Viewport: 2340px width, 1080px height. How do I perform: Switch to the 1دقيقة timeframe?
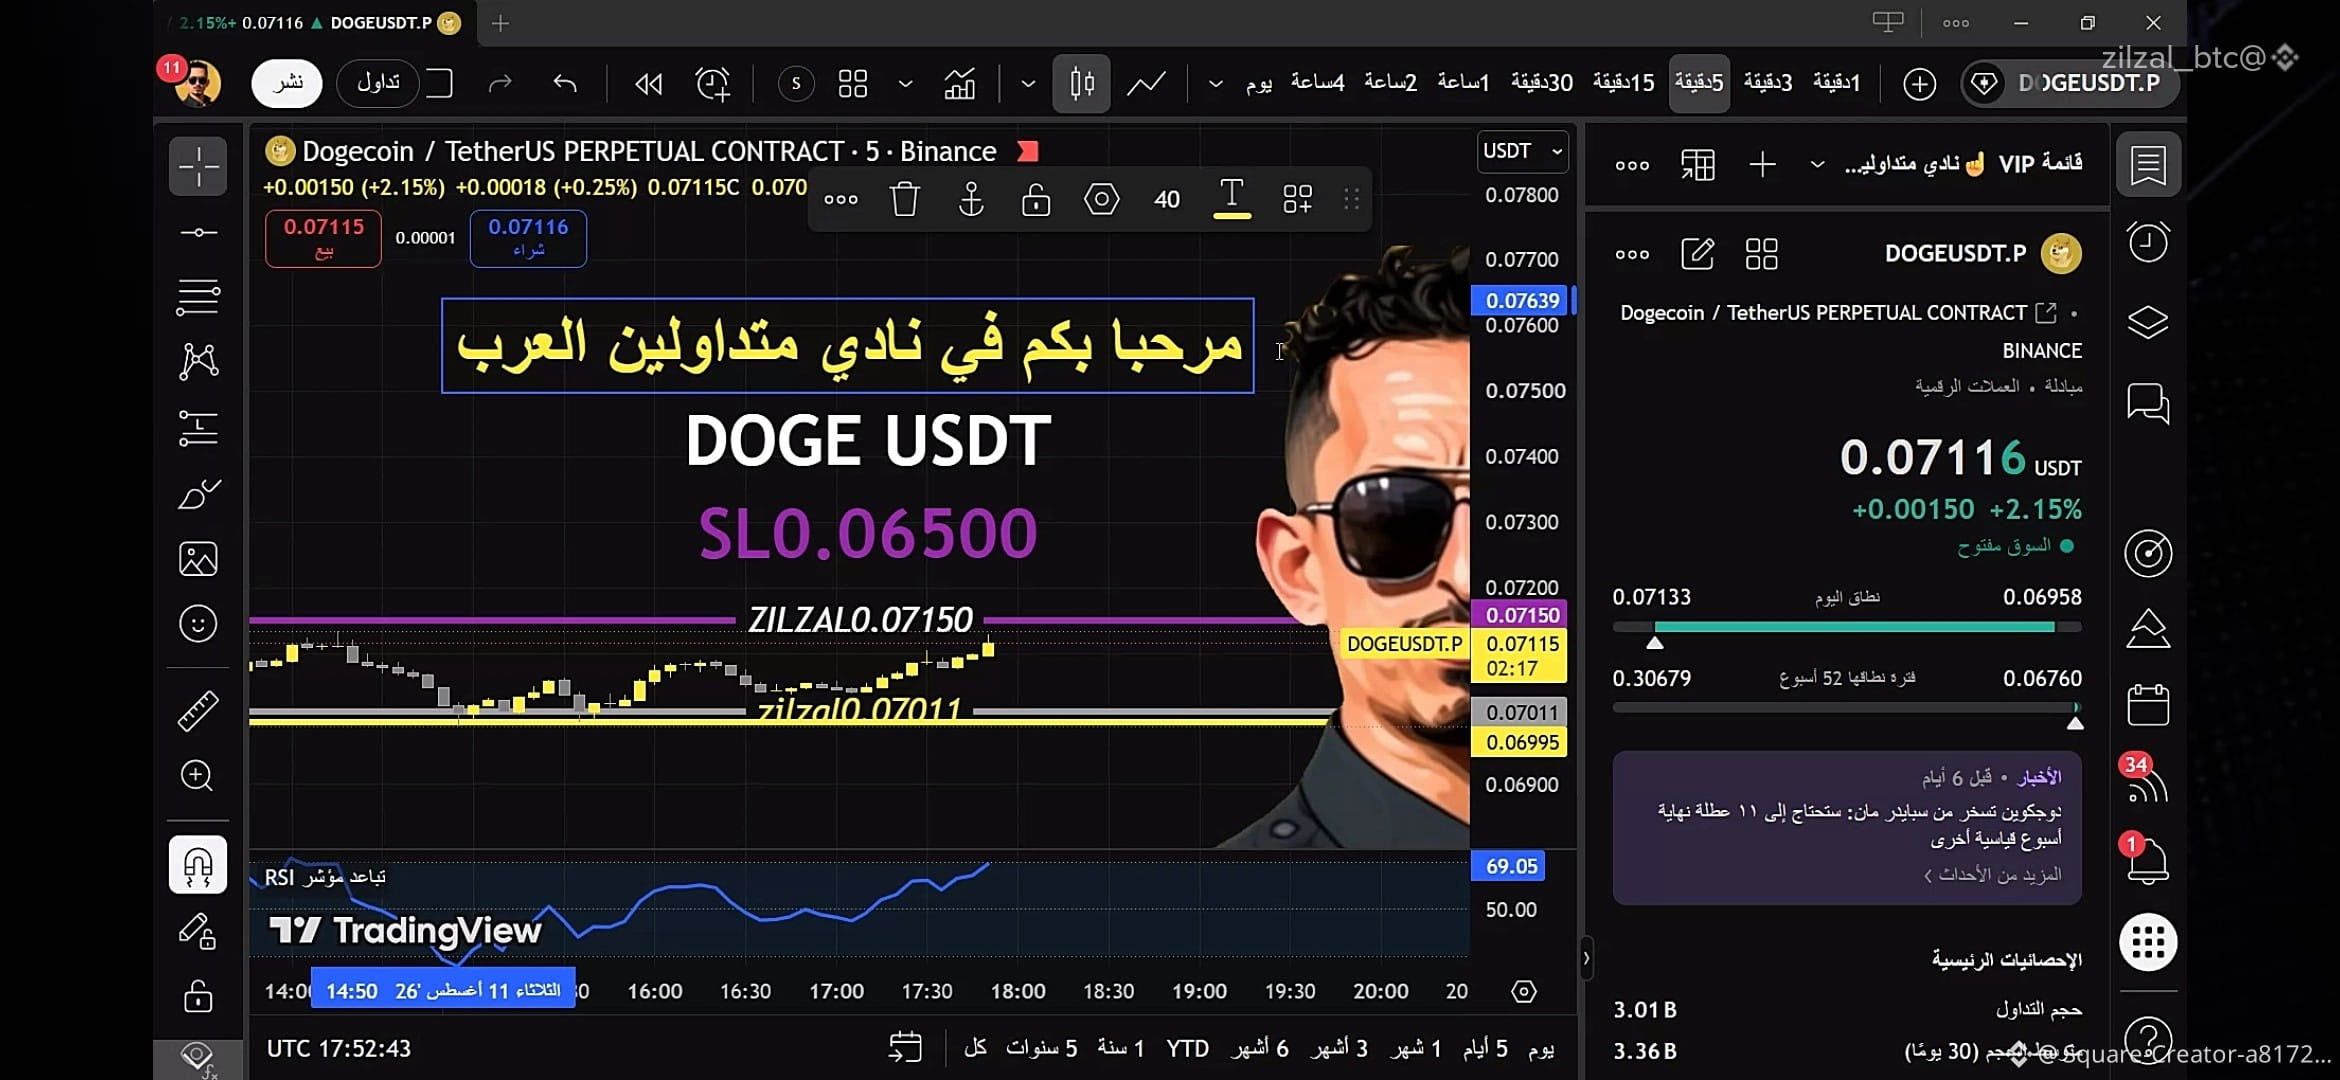(x=1836, y=83)
